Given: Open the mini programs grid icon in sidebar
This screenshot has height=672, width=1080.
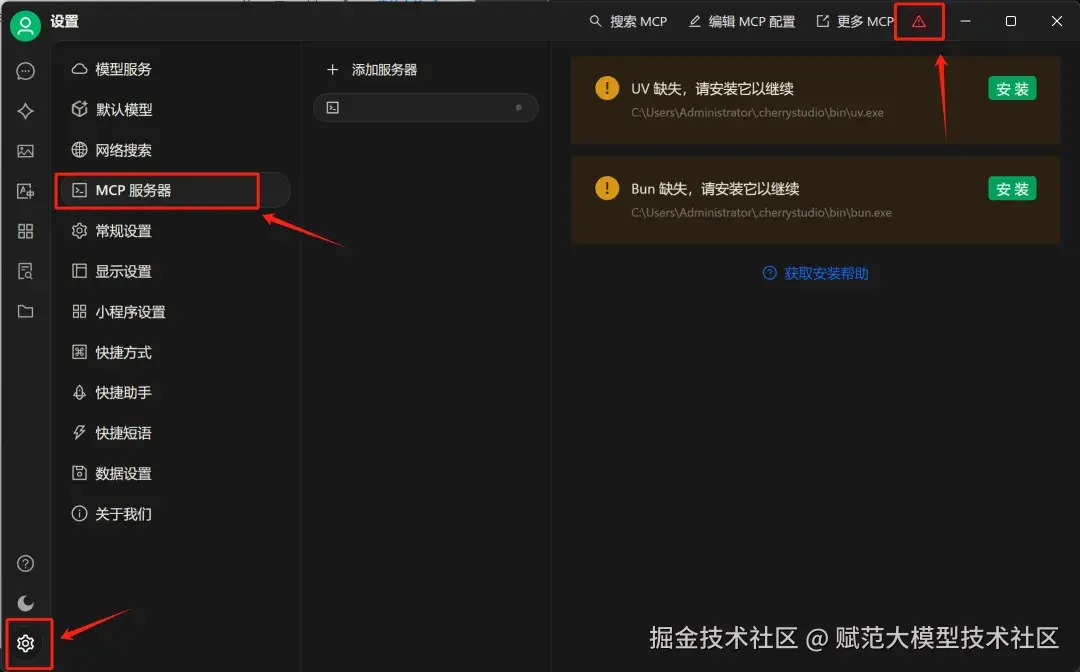Looking at the screenshot, I should pos(26,231).
